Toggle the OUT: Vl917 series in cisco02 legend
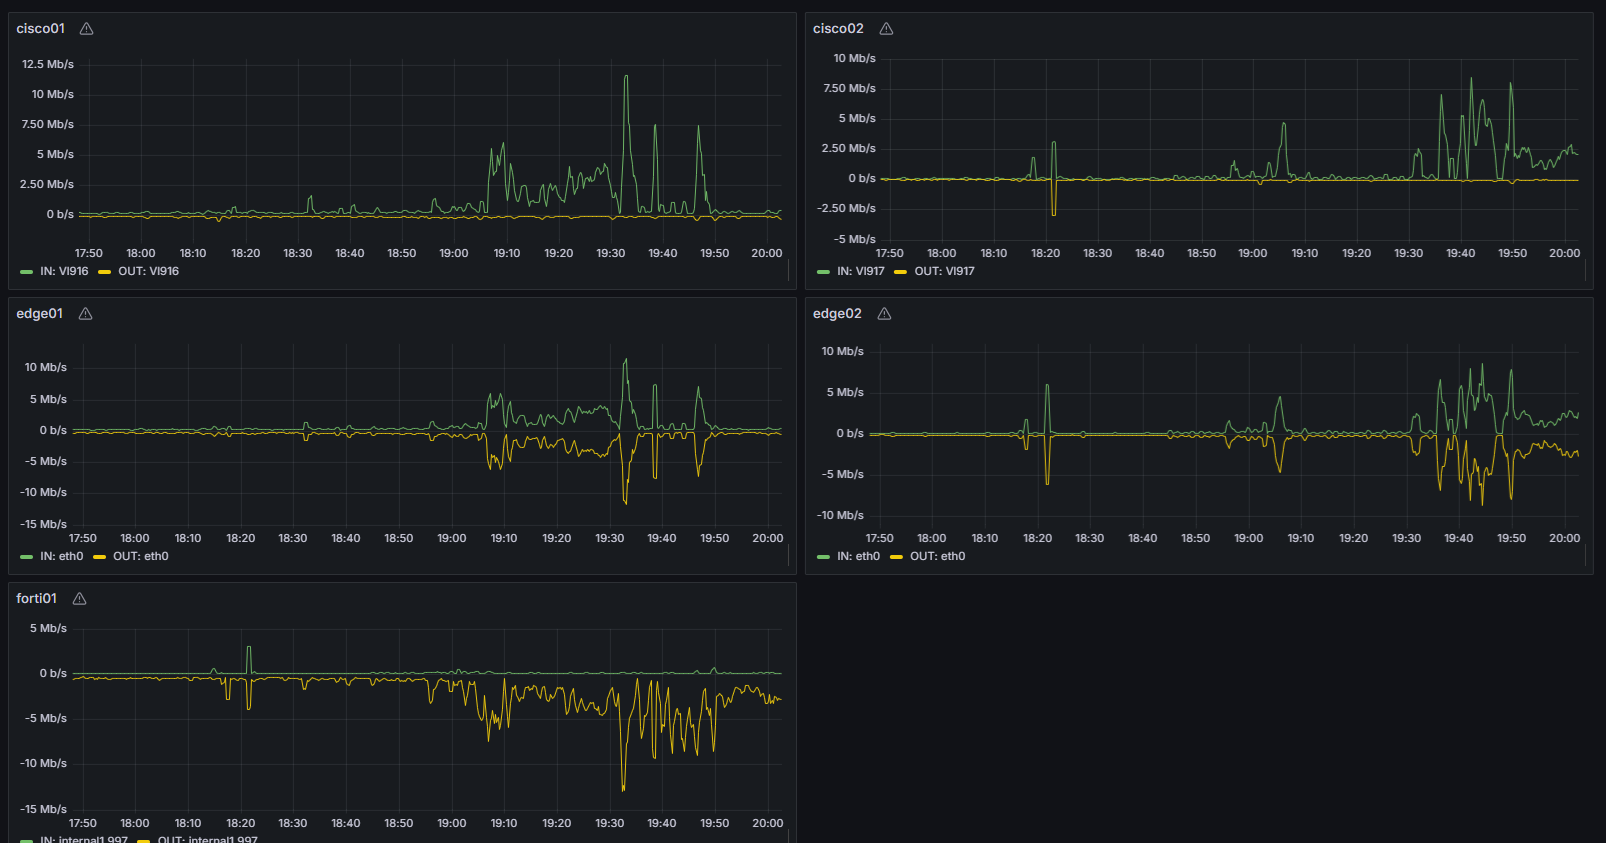This screenshot has width=1606, height=843. point(944,271)
